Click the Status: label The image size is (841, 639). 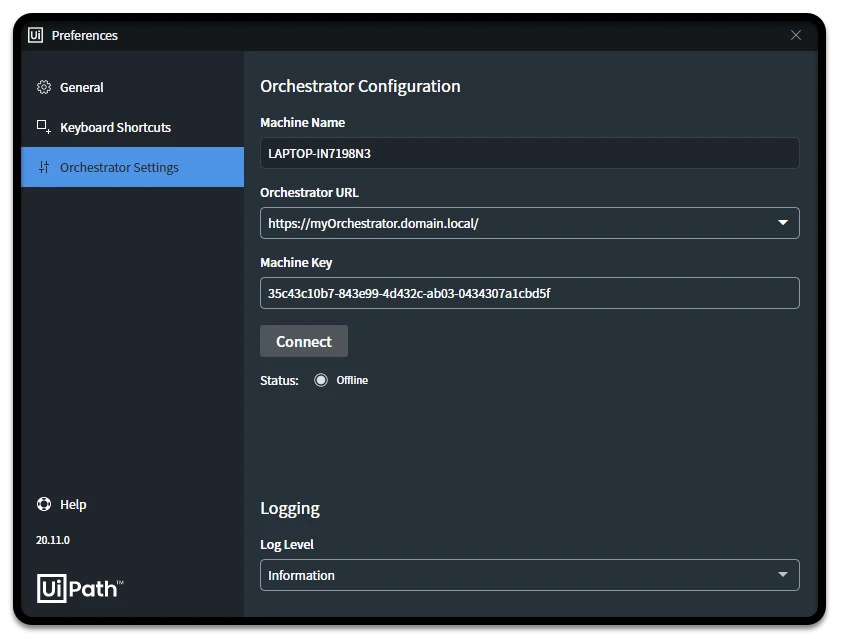tap(279, 380)
